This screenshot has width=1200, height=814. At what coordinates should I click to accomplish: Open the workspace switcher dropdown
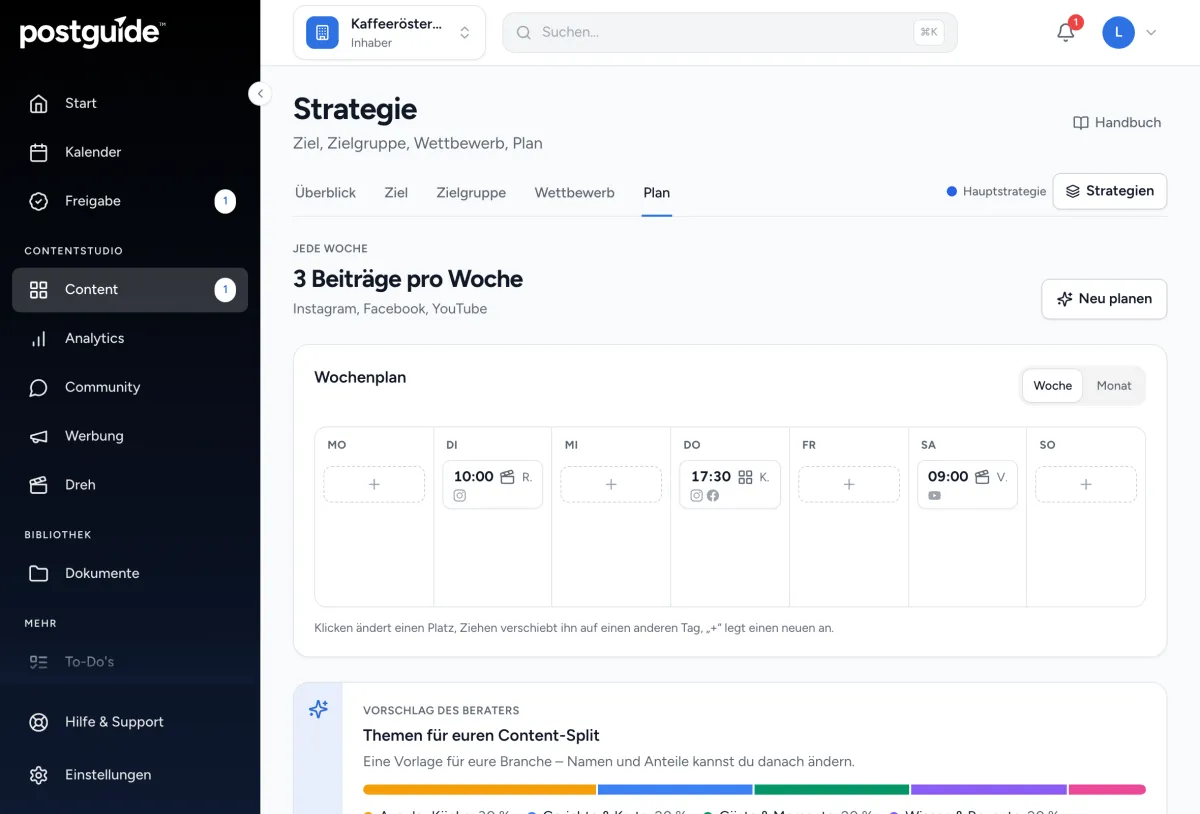click(x=389, y=33)
